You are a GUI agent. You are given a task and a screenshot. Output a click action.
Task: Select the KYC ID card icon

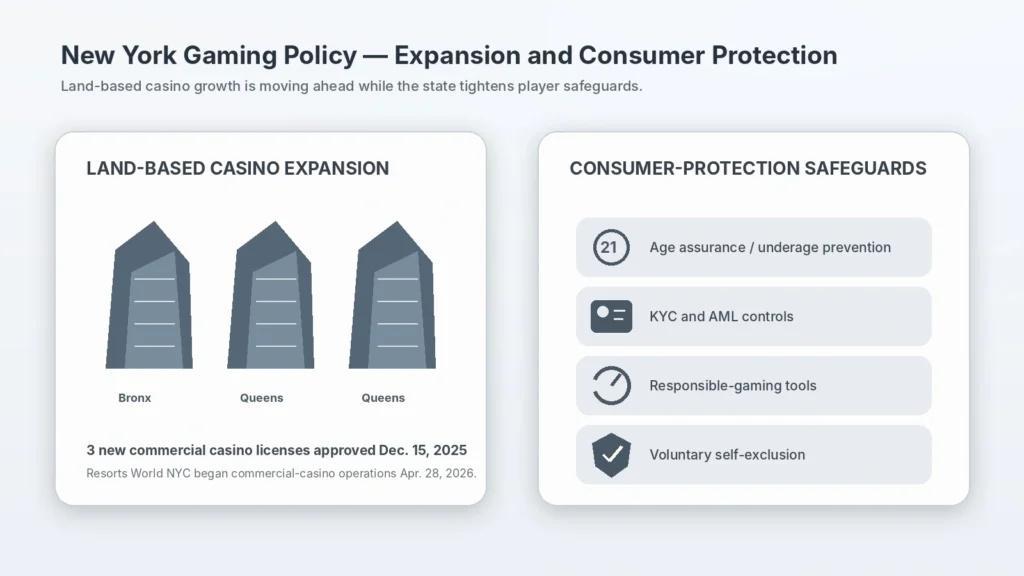tap(611, 317)
